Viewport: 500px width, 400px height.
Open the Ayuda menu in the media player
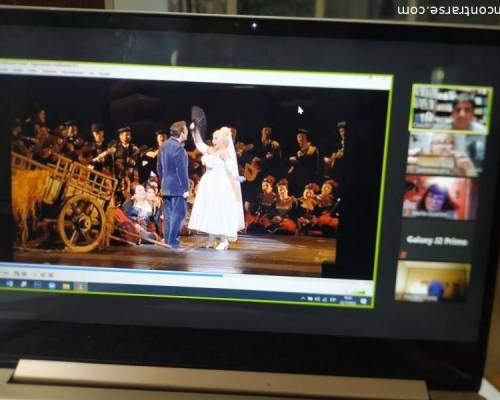coord(104,73)
